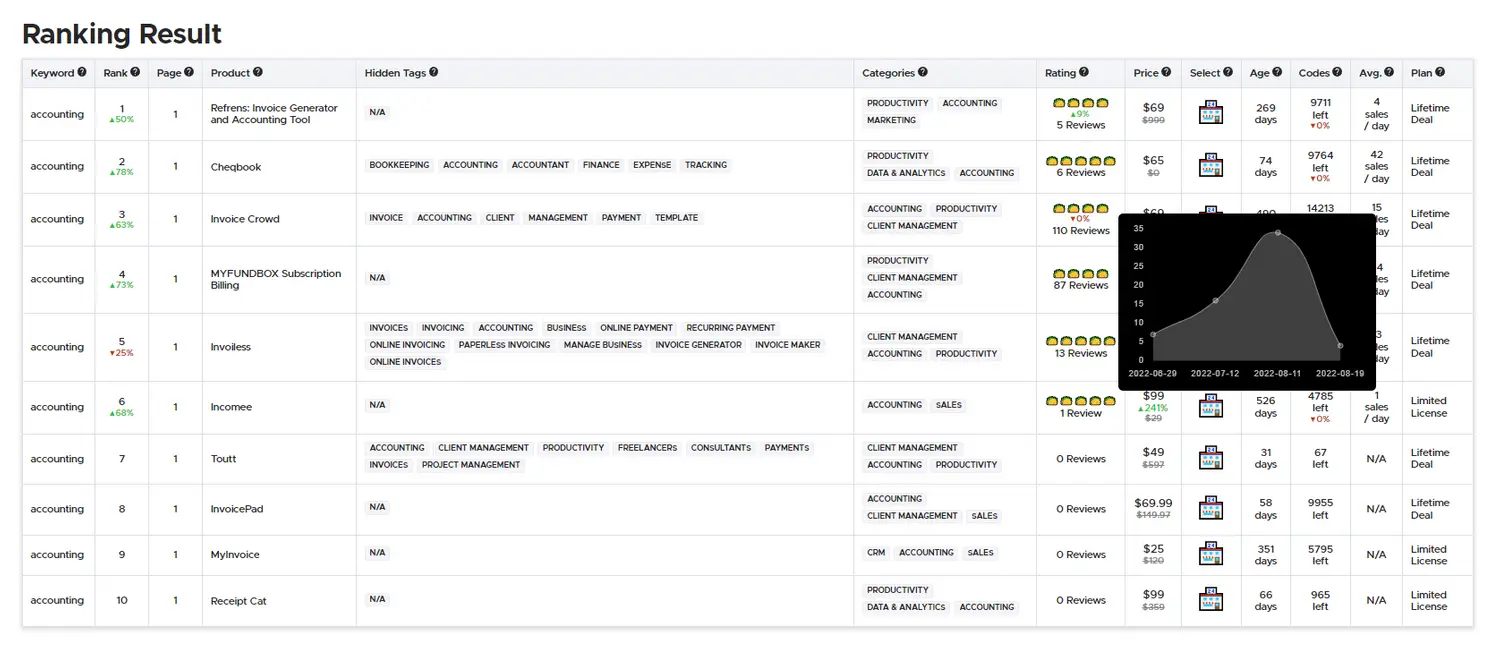Click the chart peak point above 2022-08-11

1277,233
